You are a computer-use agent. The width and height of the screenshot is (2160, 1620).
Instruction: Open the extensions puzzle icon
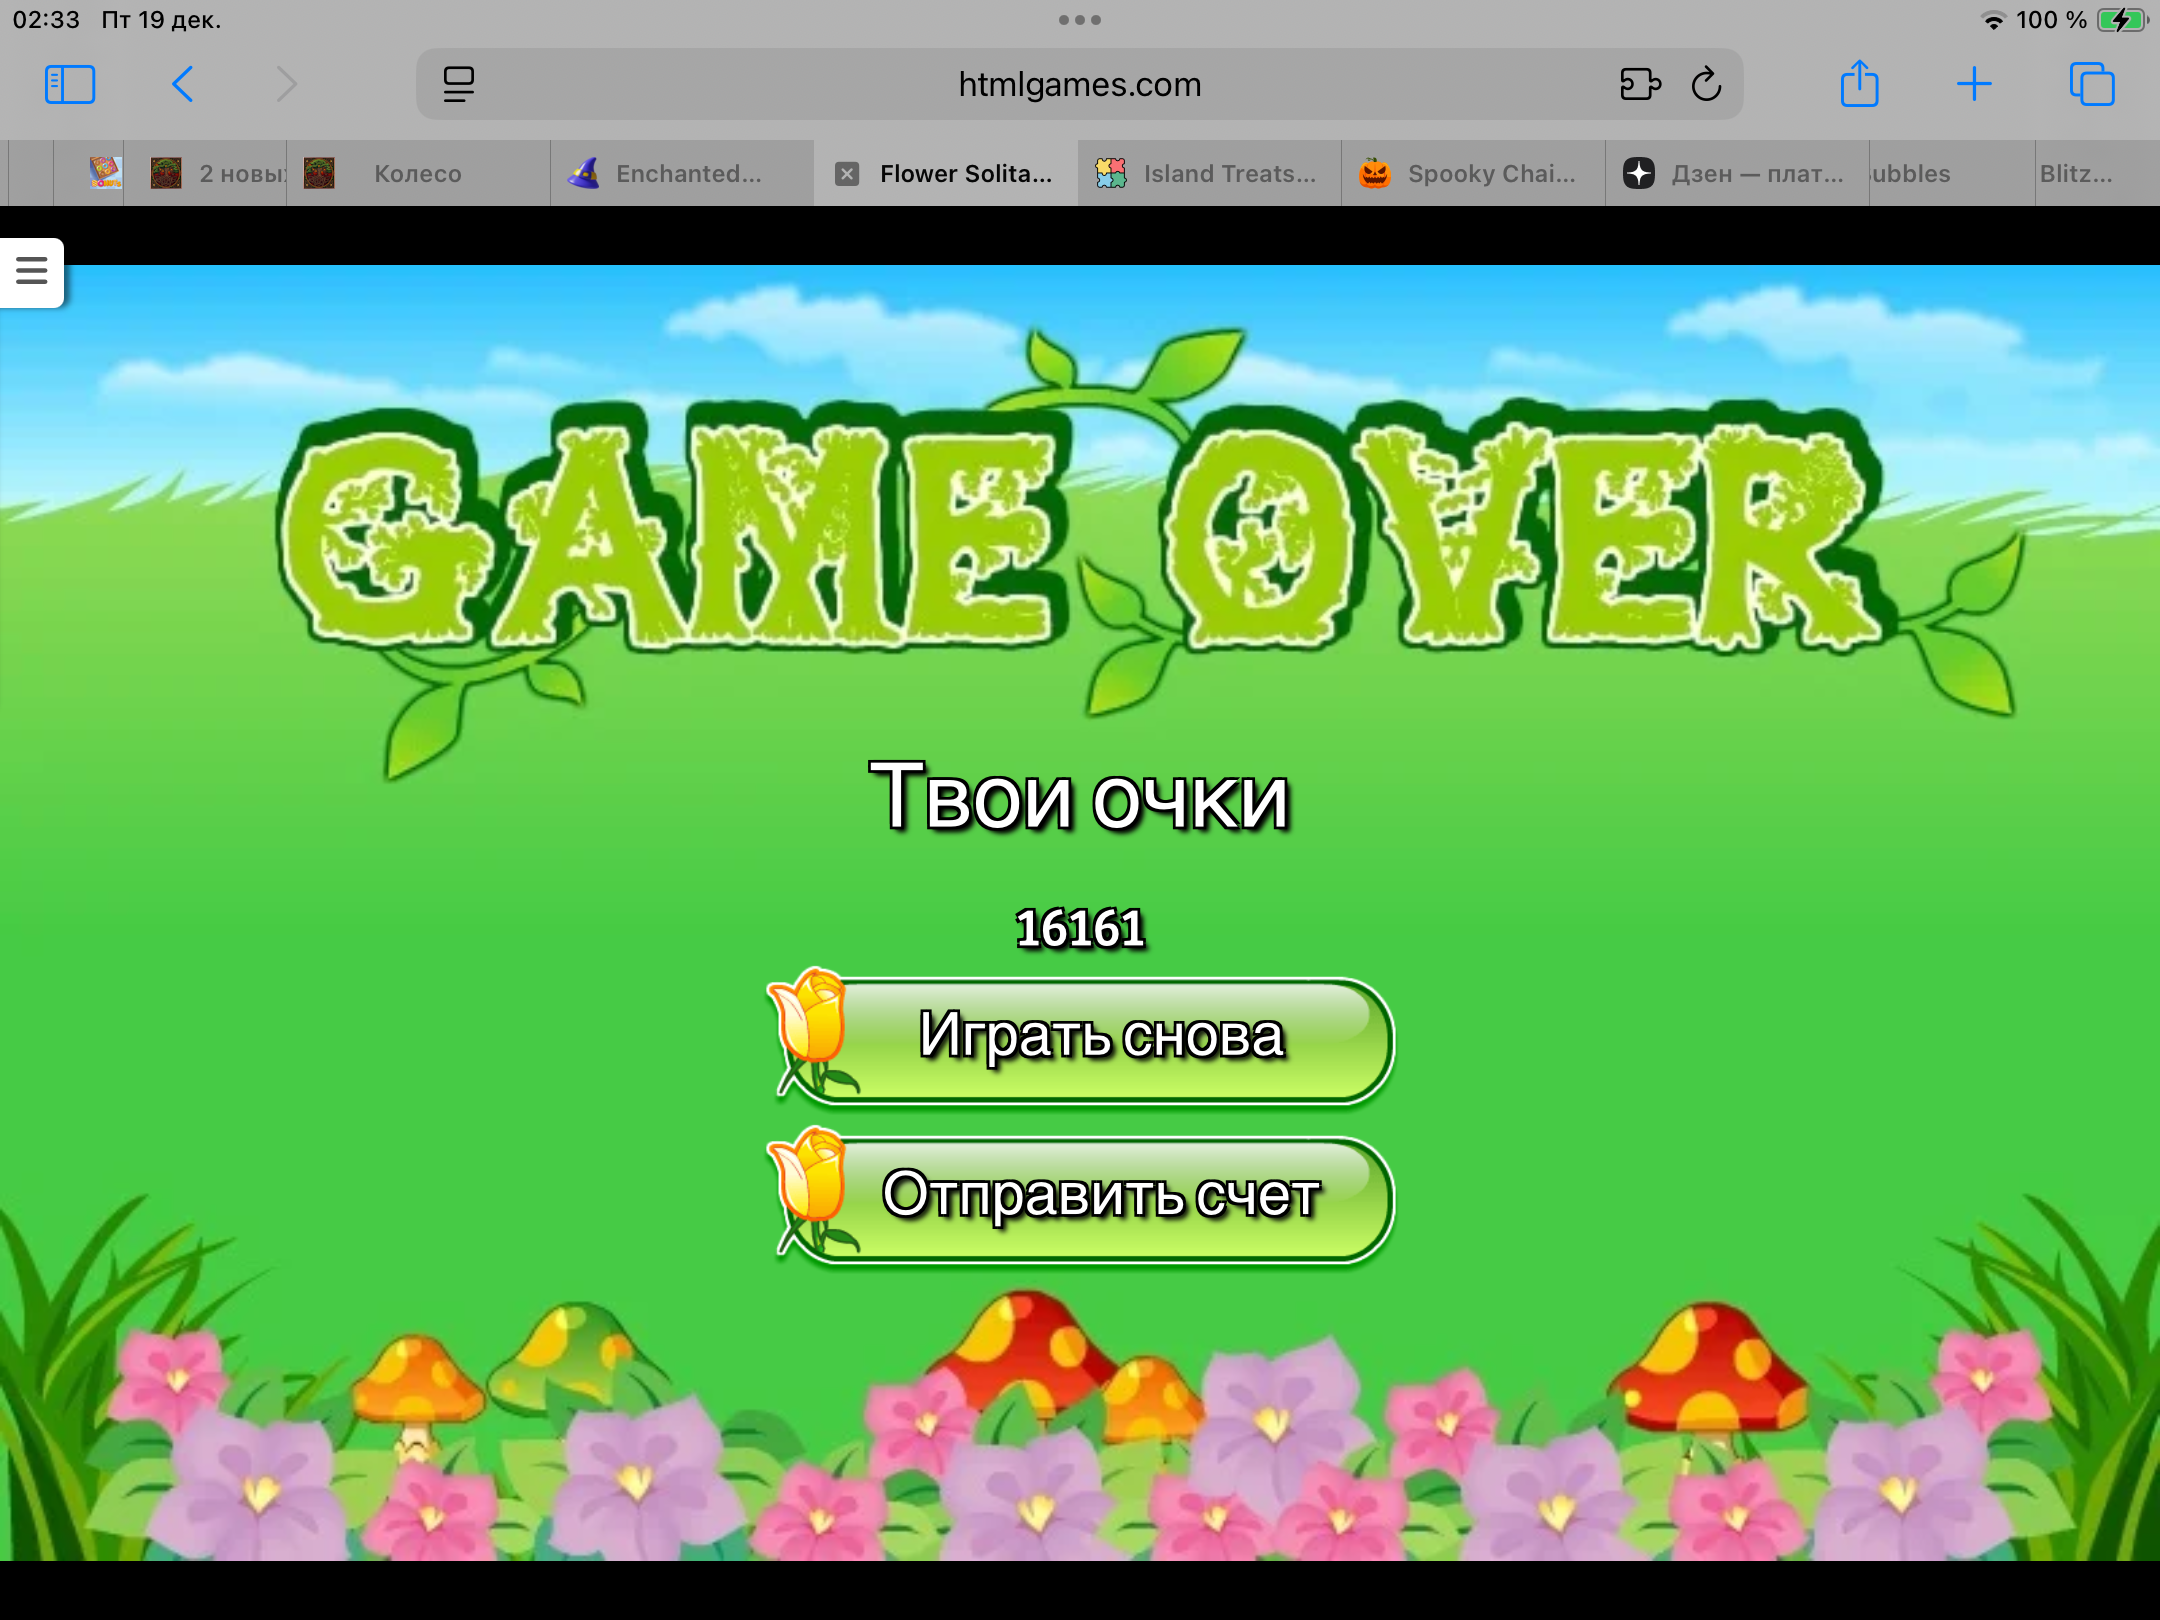click(1640, 85)
